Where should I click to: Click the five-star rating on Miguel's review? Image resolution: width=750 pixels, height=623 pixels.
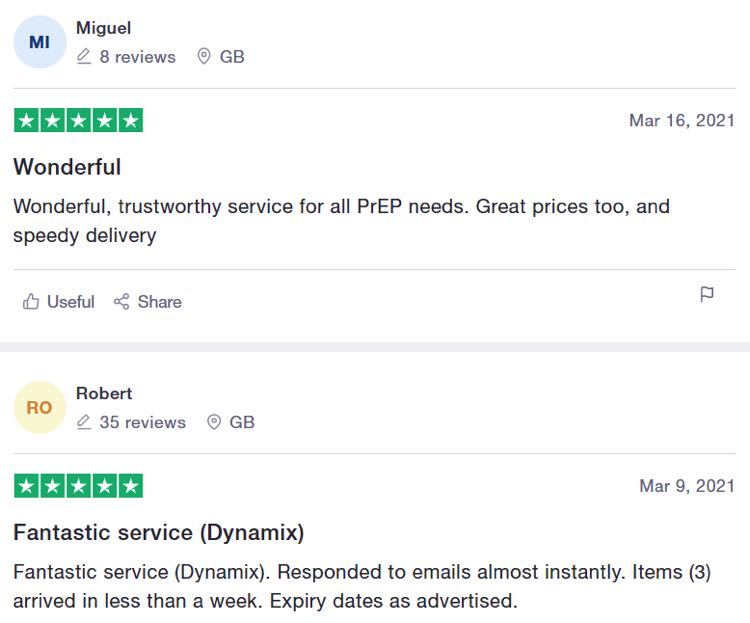click(78, 120)
